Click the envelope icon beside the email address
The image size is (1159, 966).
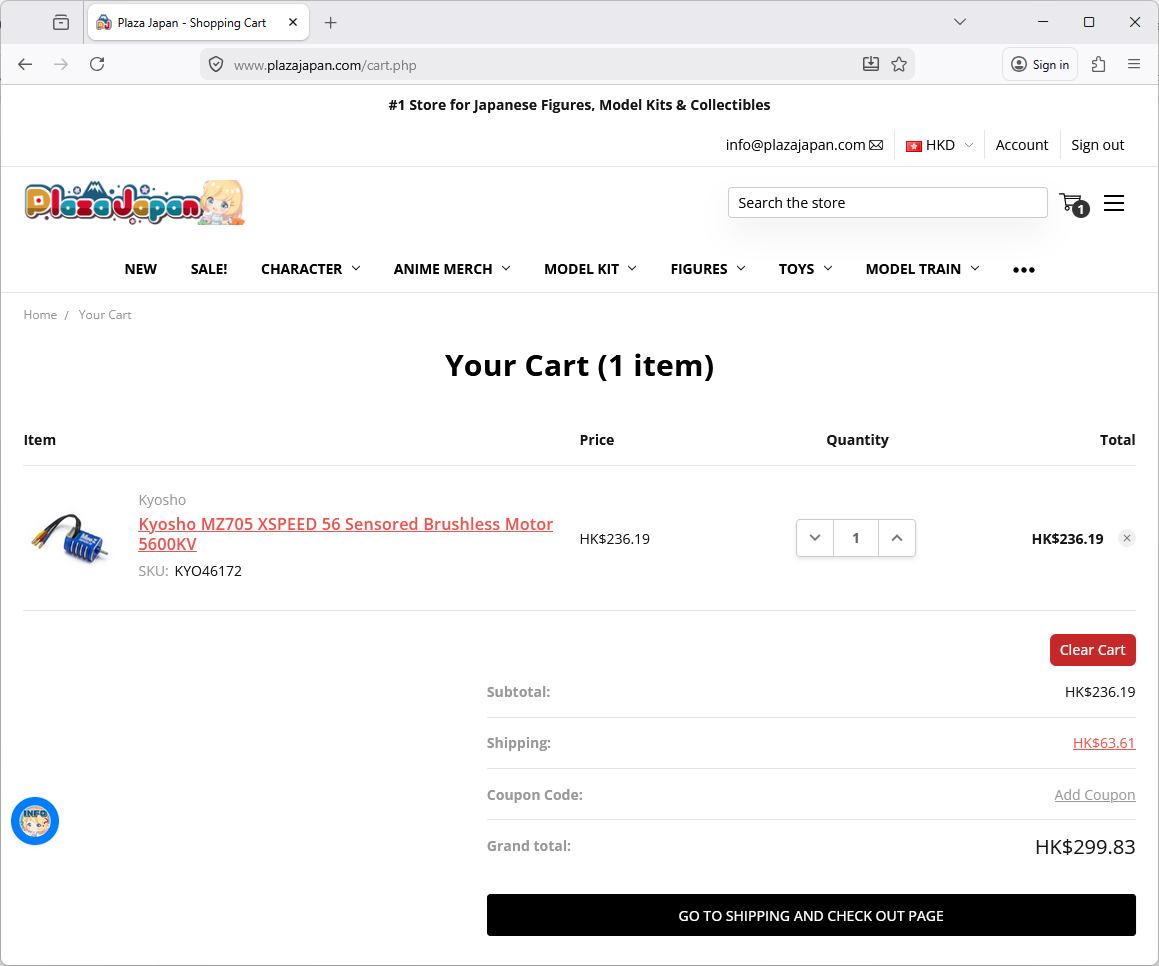tap(876, 145)
